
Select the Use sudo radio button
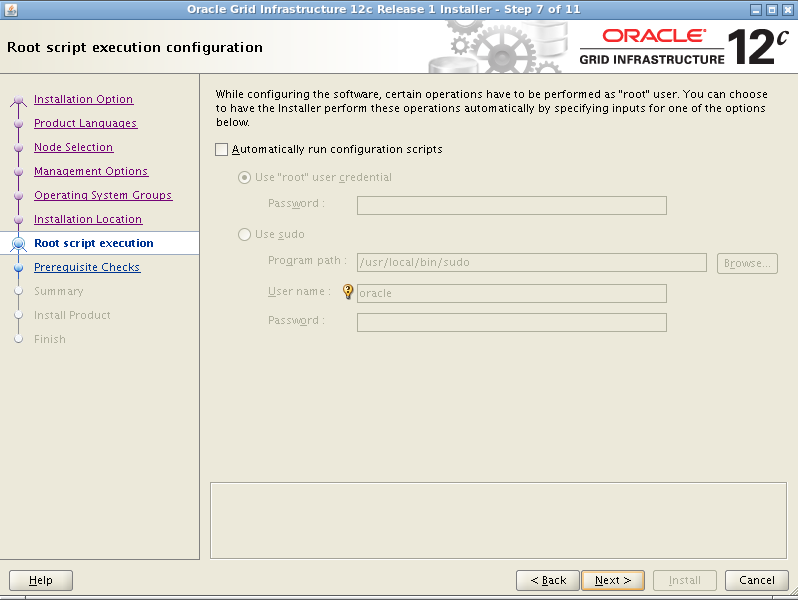click(245, 234)
